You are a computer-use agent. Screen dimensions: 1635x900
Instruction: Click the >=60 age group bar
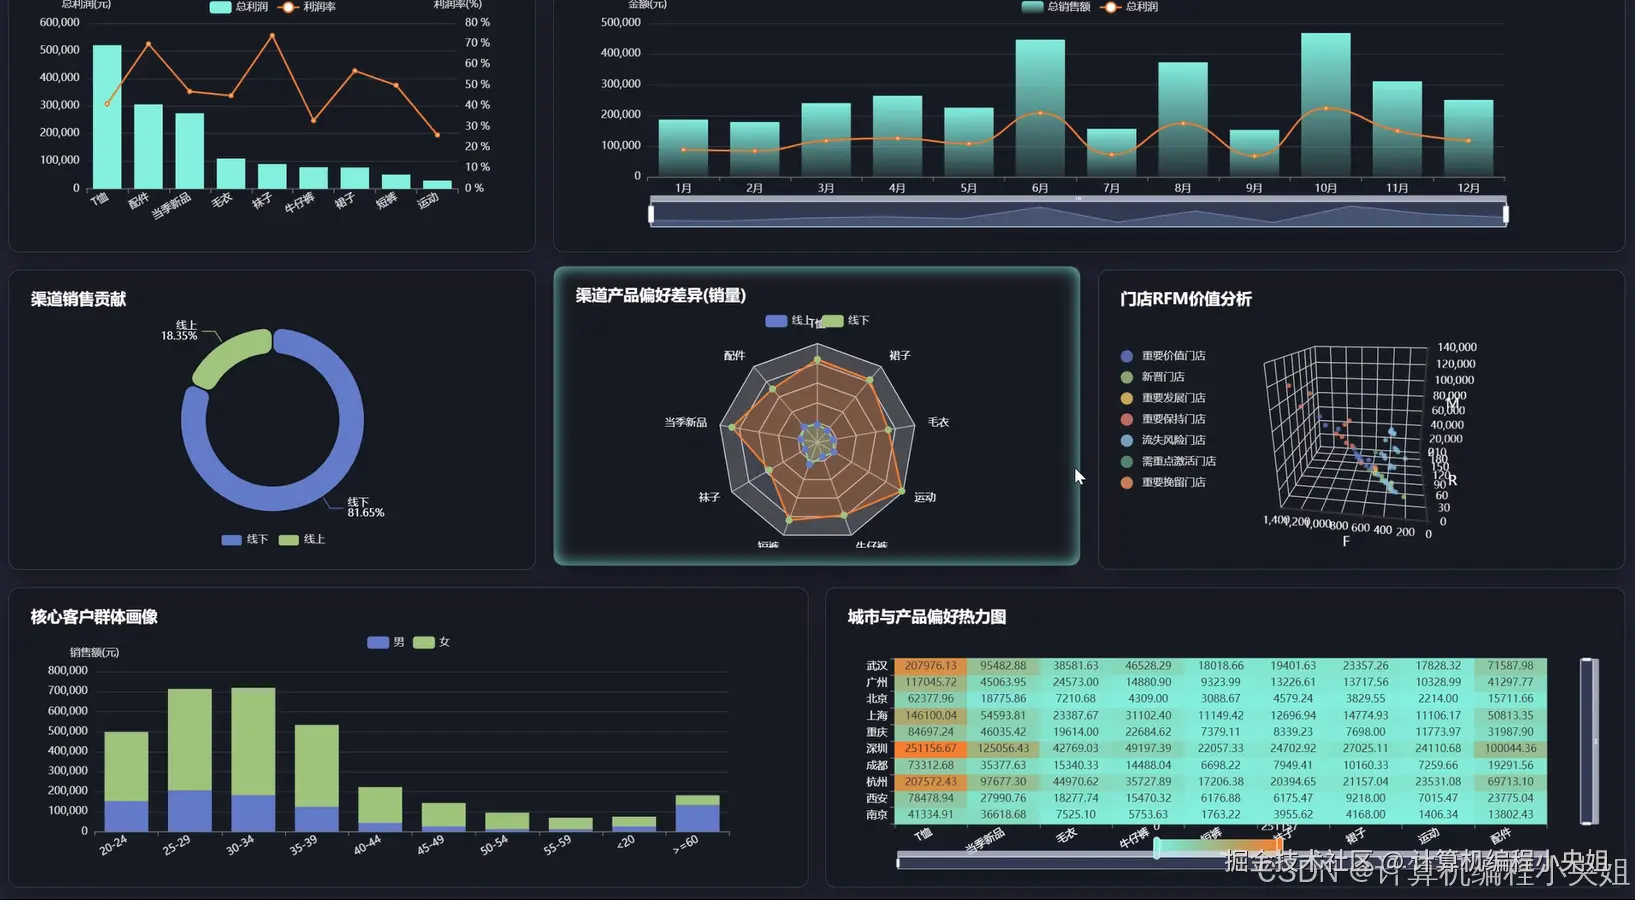click(697, 814)
